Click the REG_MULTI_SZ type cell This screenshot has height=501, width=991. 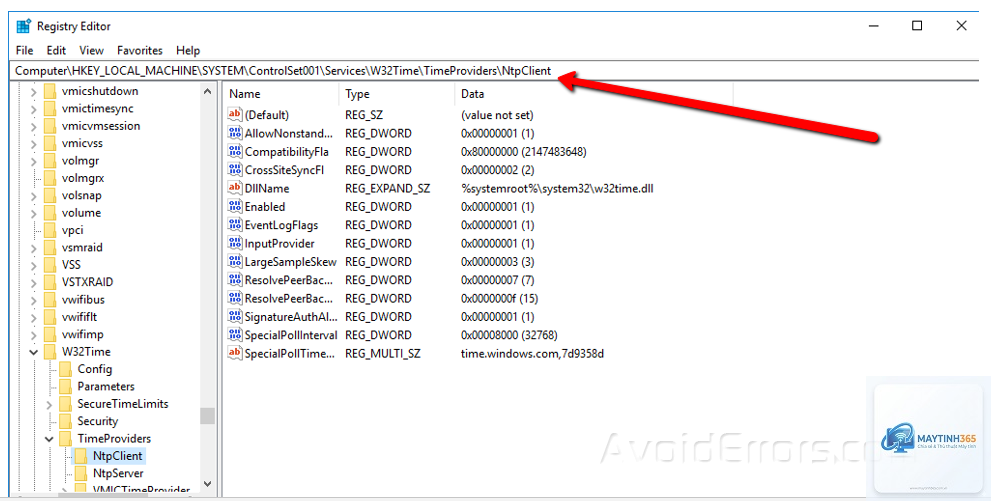pos(382,353)
